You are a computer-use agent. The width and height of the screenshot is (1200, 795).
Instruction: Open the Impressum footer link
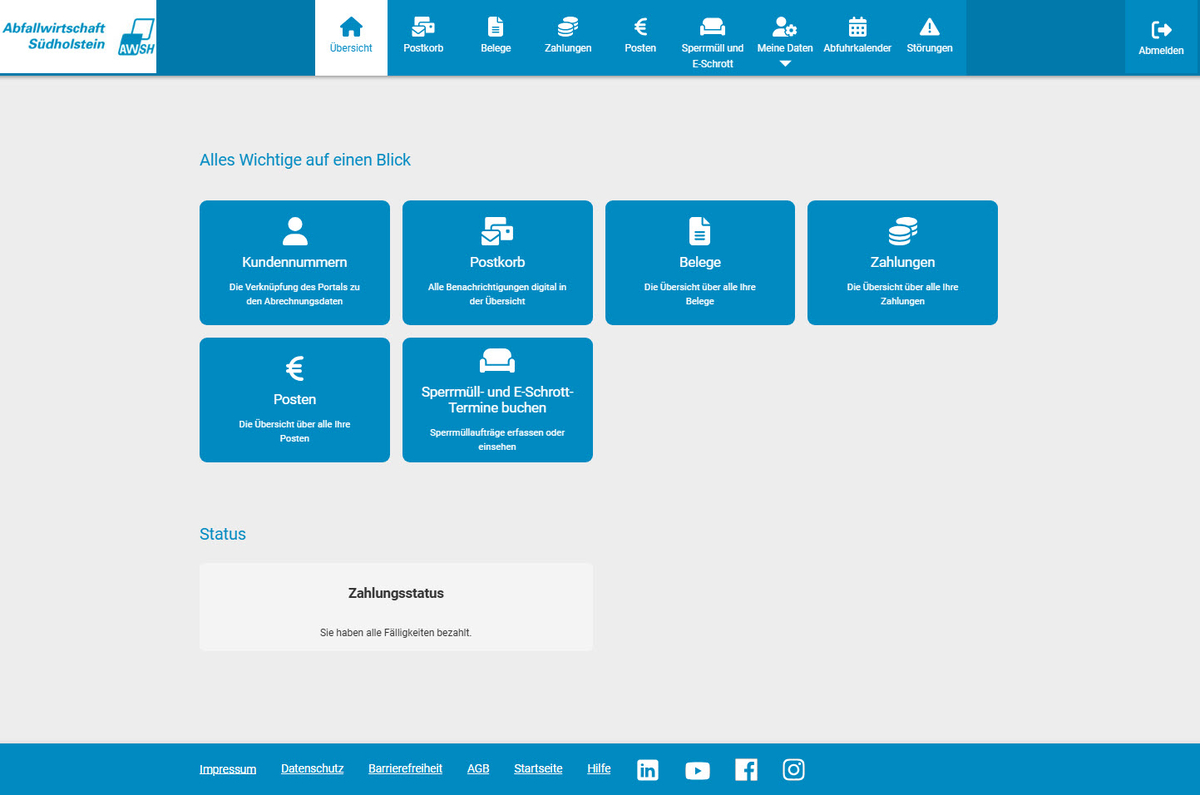[x=228, y=769]
